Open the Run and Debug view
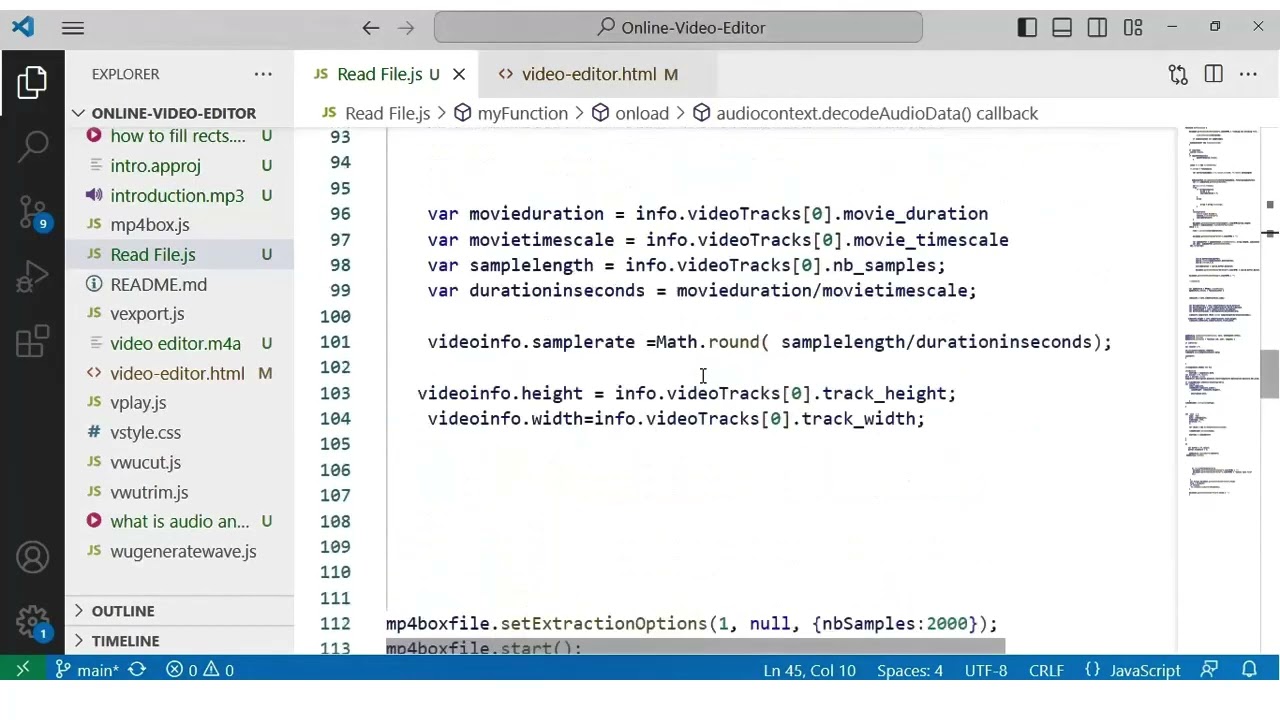Image resolution: width=1280 pixels, height=720 pixels. (x=32, y=277)
